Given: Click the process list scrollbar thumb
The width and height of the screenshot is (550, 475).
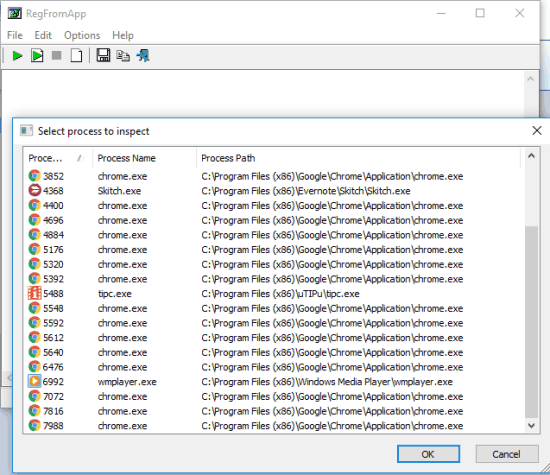Looking at the screenshot, I should tap(531, 322).
